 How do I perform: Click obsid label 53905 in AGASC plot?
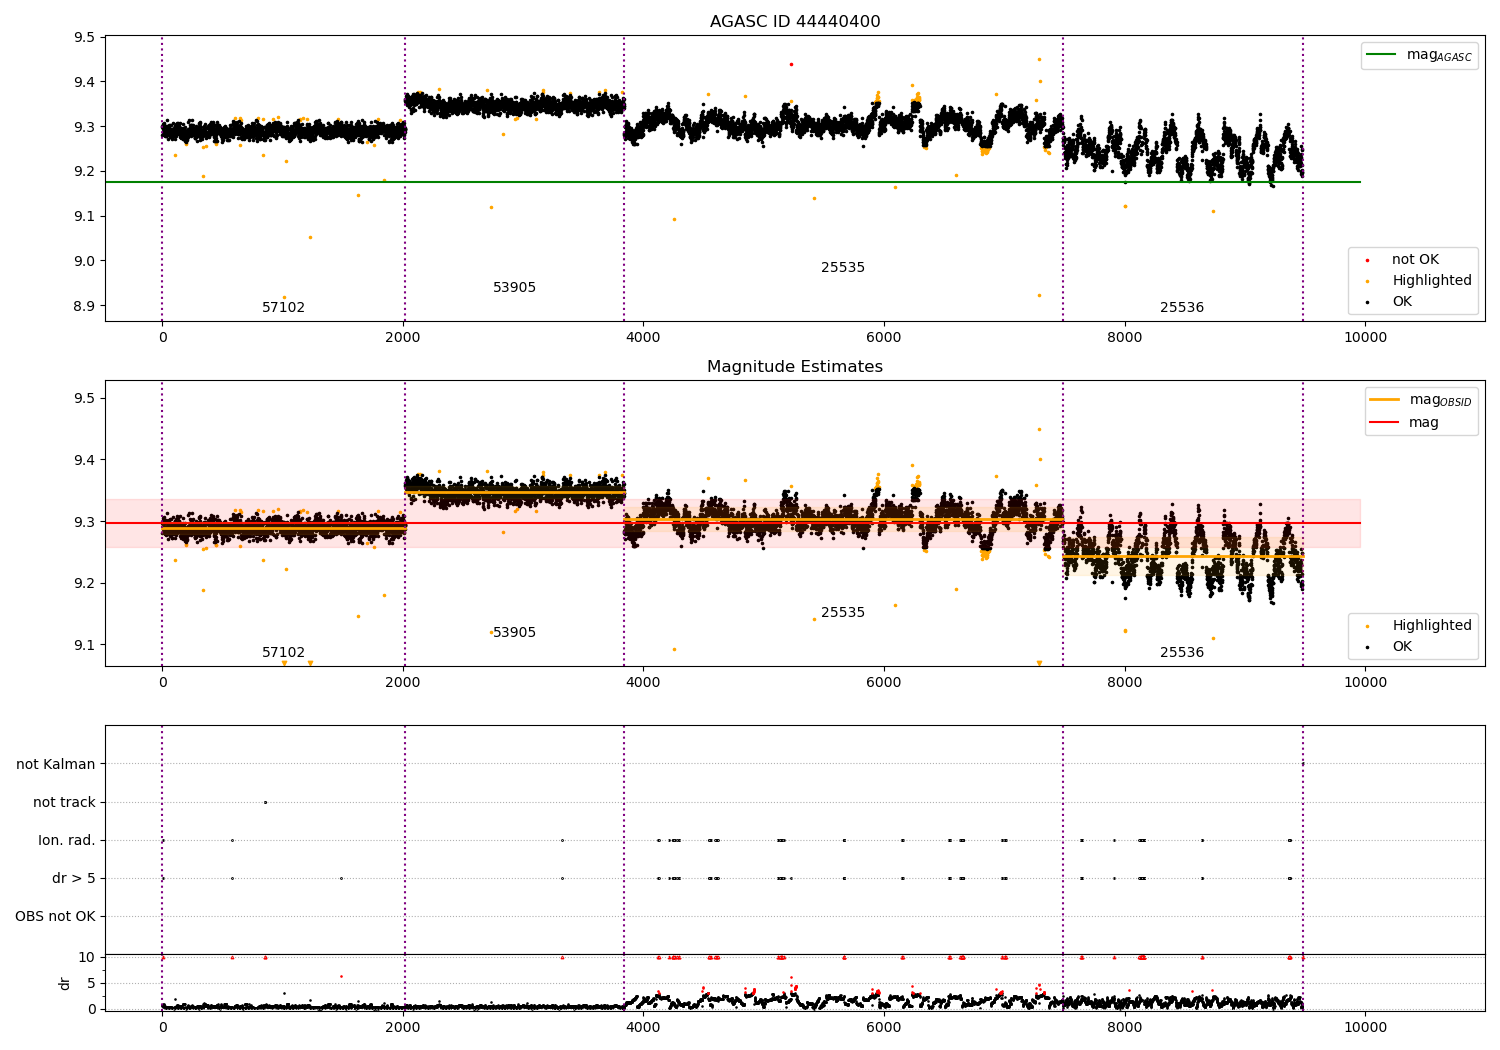click(514, 288)
